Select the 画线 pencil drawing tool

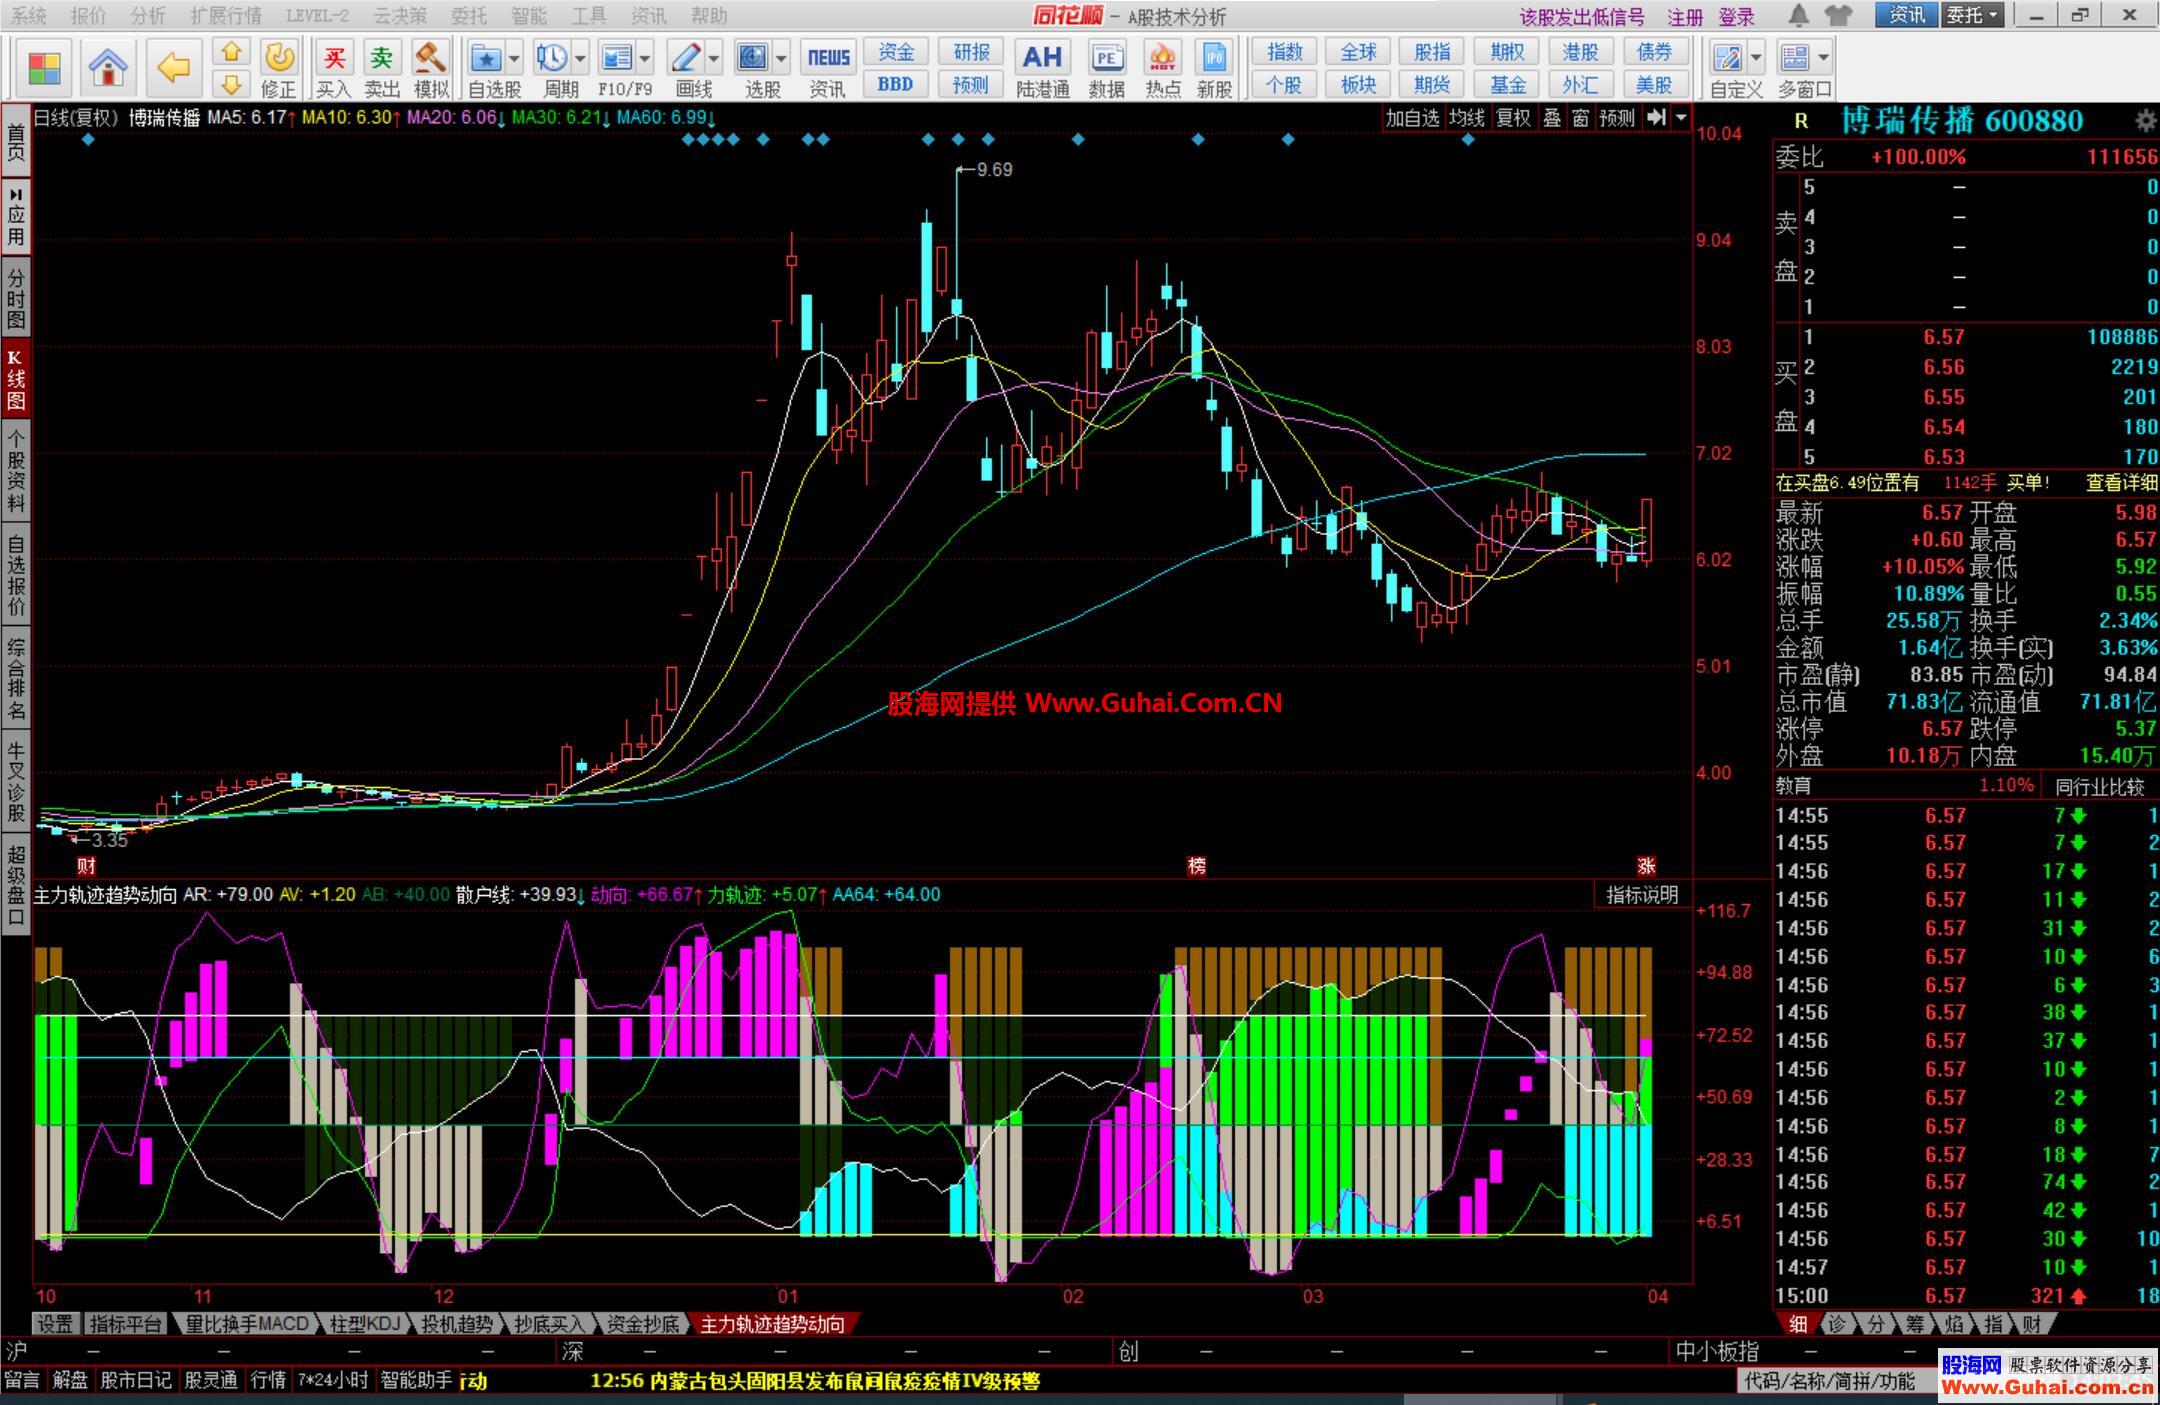[687, 58]
